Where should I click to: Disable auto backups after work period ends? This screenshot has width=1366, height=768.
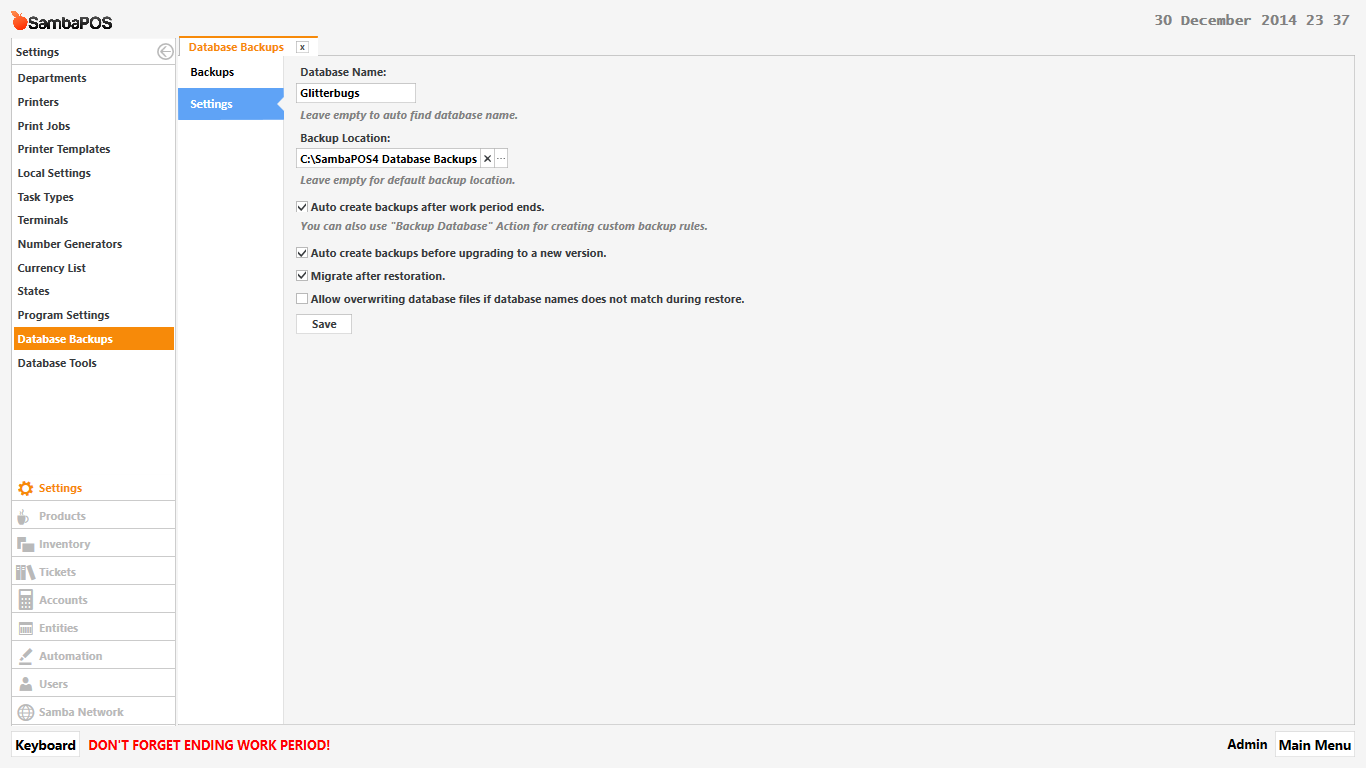pos(302,207)
